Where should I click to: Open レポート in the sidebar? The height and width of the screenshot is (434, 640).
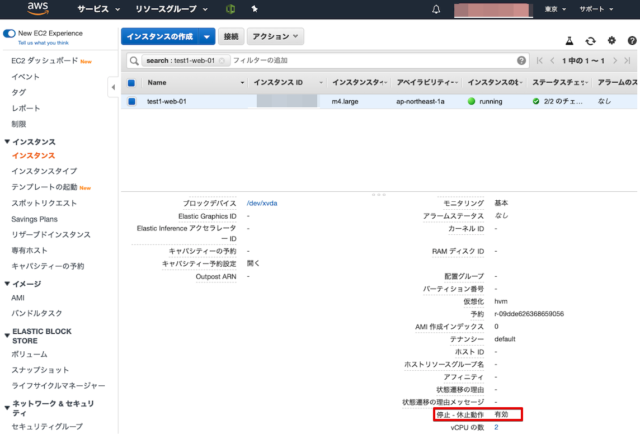point(26,108)
